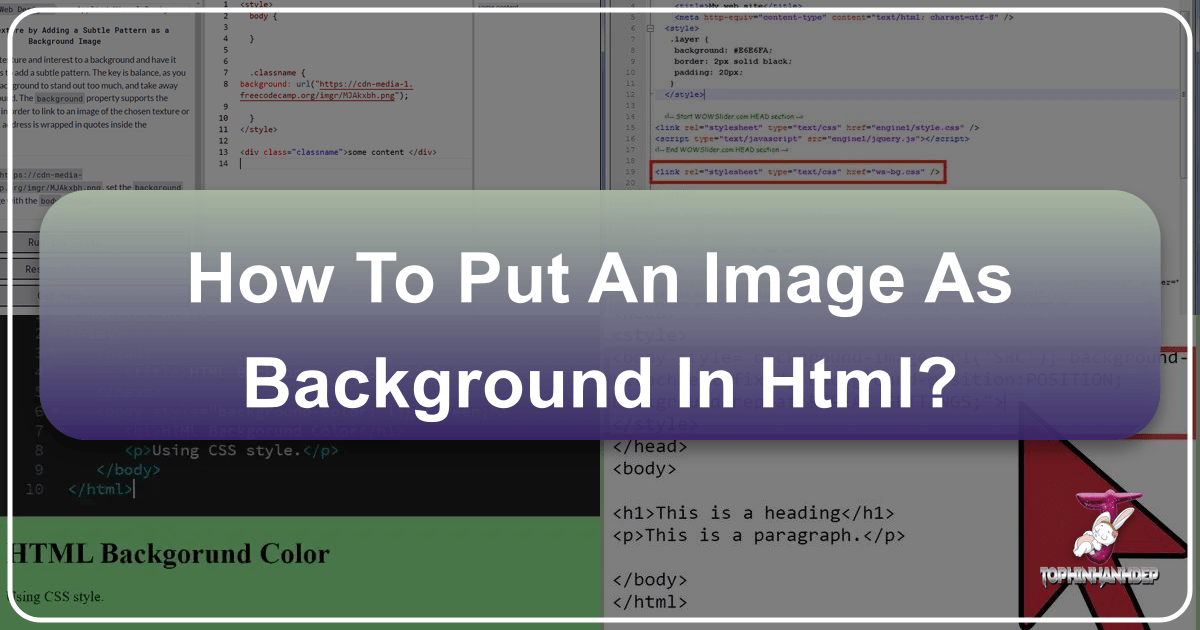Click the code caret on line 14
1200x630 pixels.
coord(240,161)
